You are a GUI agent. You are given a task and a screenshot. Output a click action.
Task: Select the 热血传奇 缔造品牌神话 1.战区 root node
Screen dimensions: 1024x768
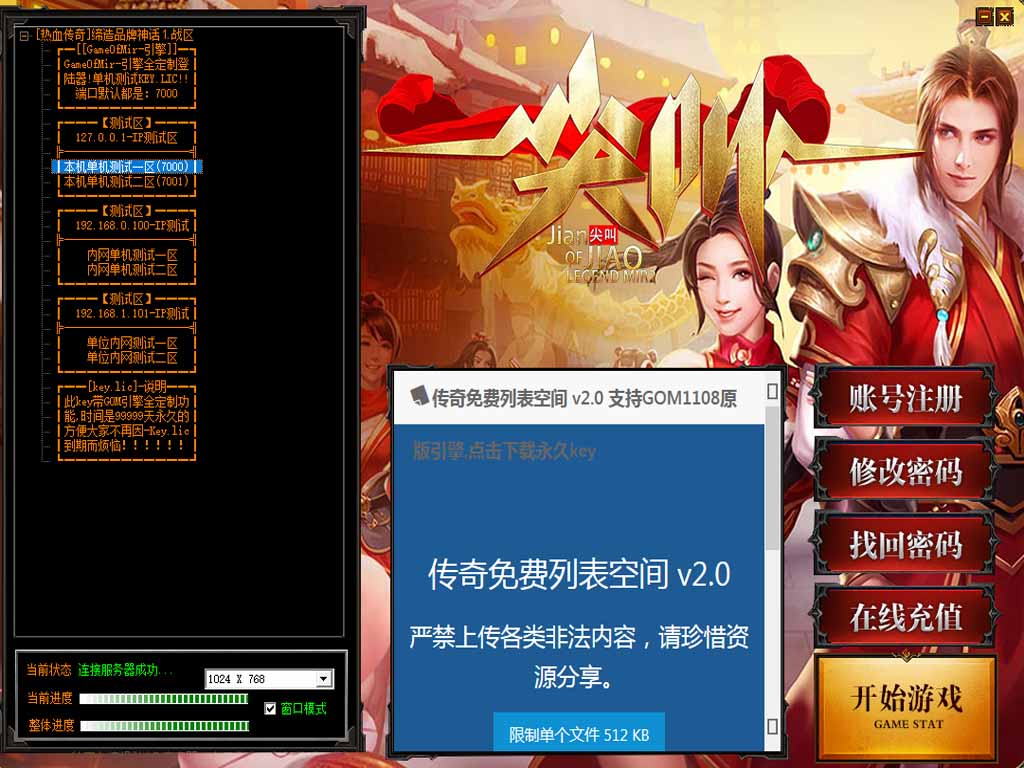(114, 35)
